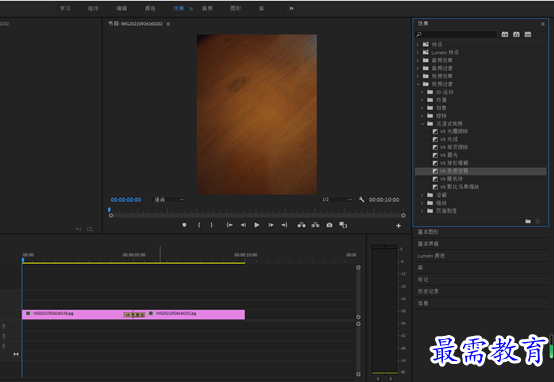
Task: Add a marker using the marker icon
Action: [x=184, y=225]
